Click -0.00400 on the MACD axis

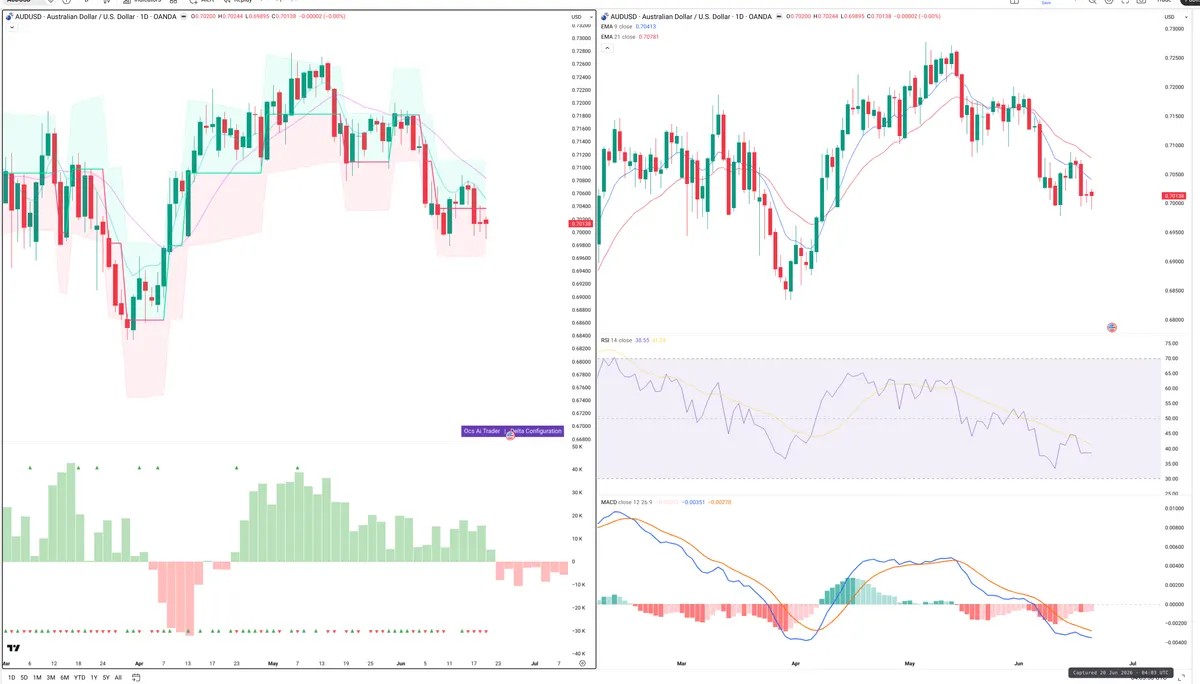(x=1175, y=643)
